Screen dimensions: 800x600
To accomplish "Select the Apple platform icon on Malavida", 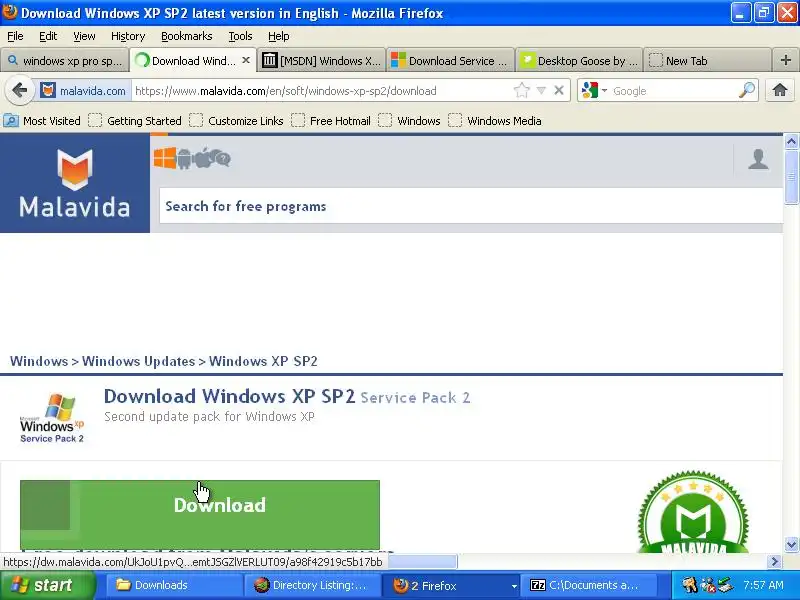I will coord(202,158).
